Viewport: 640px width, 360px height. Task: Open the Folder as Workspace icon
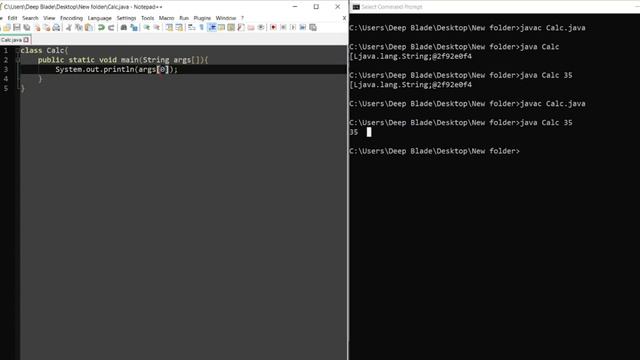[251, 27]
